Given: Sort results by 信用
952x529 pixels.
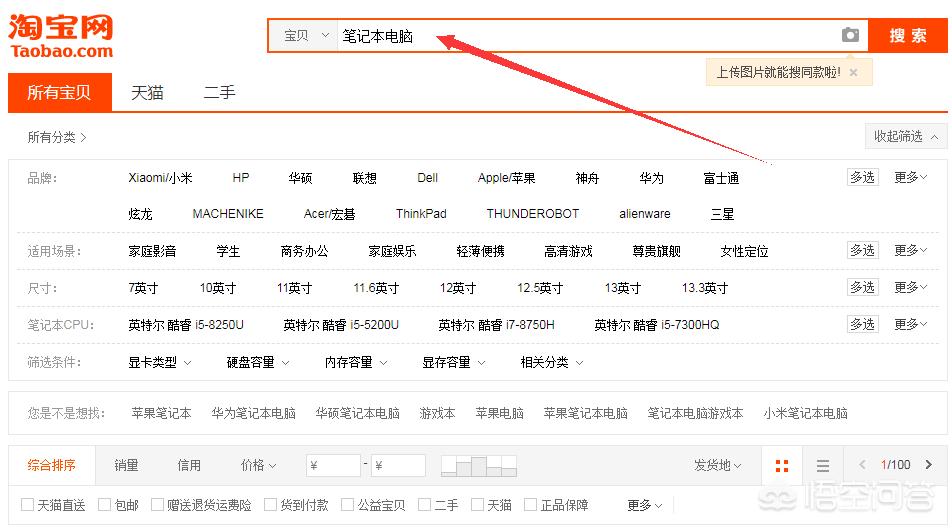Looking at the screenshot, I should pyautogui.click(x=189, y=465).
